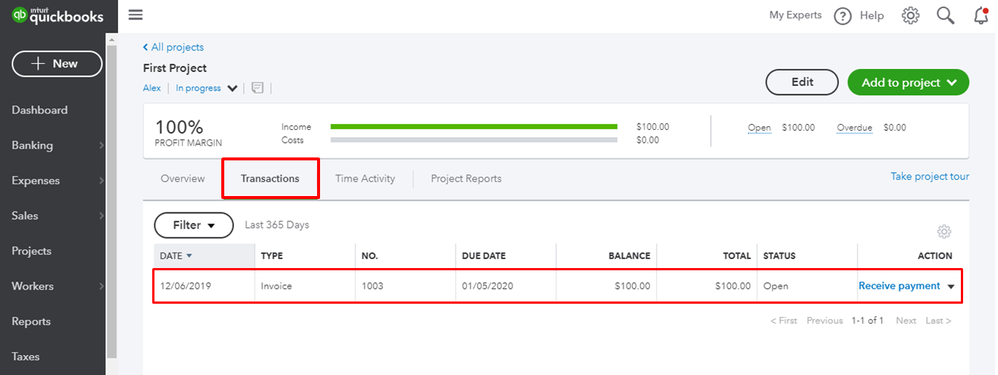Click the BALANCE column header
This screenshot has height=375, width=998.
click(x=629, y=256)
